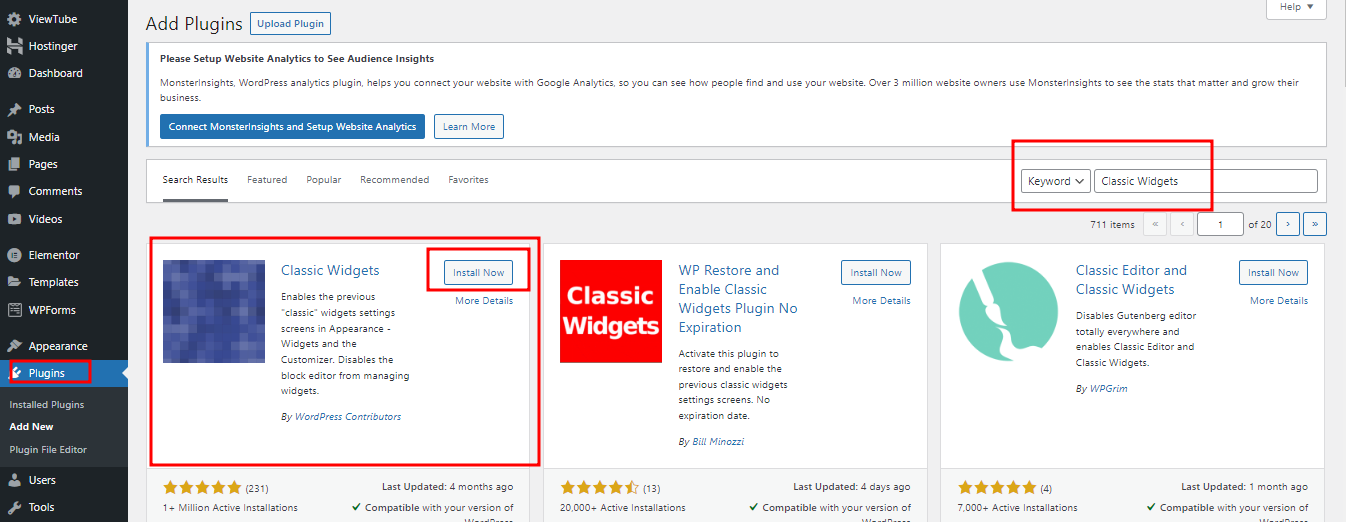
Task: Click the five-star rating of Classic Widgets
Action: pos(202,488)
